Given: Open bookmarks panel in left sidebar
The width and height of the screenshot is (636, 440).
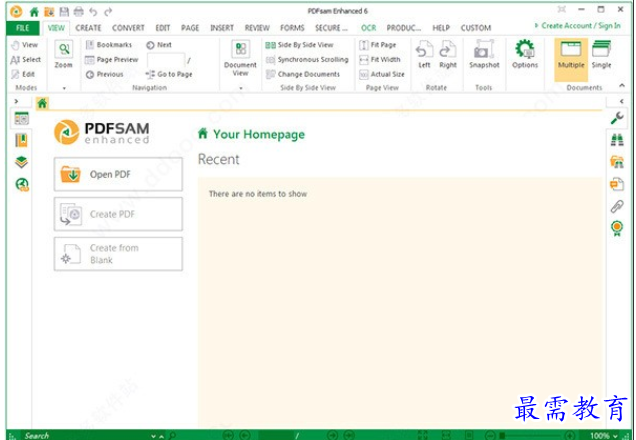Looking at the screenshot, I should (21, 140).
